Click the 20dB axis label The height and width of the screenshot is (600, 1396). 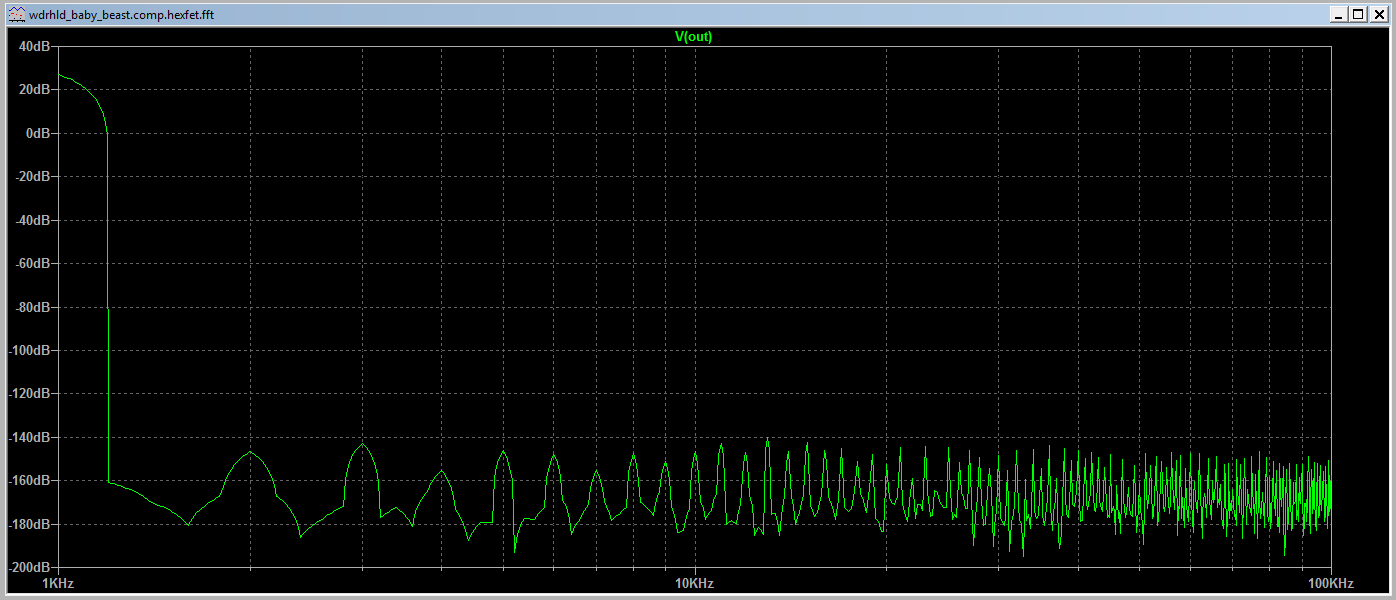pos(35,89)
